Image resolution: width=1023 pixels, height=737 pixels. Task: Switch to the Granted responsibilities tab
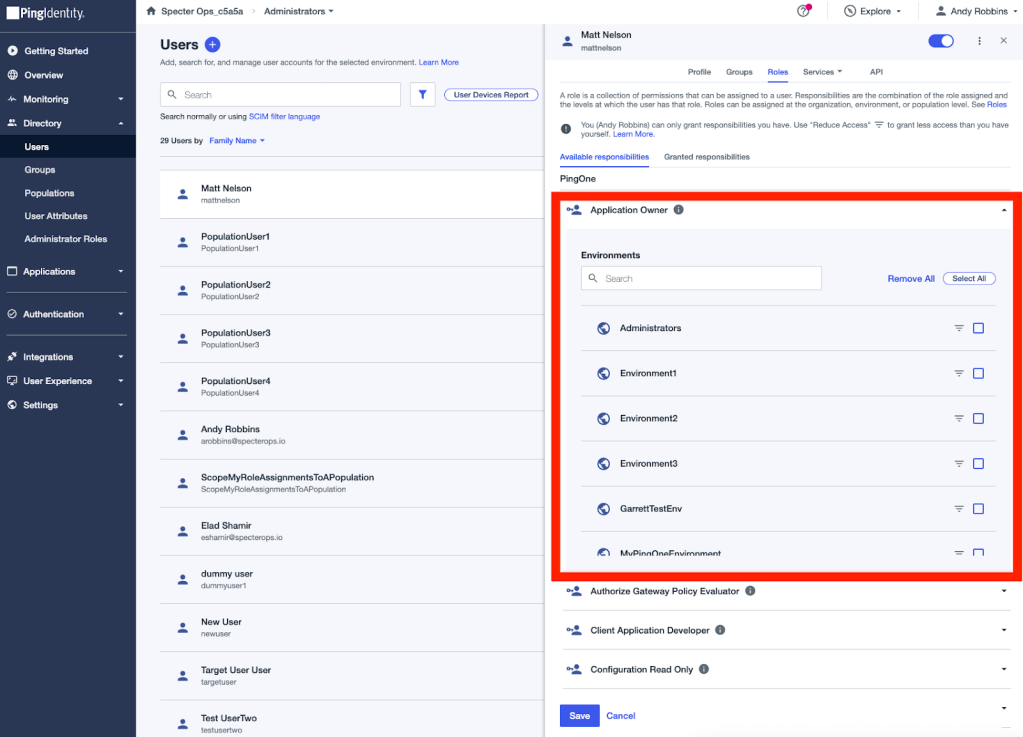706,157
